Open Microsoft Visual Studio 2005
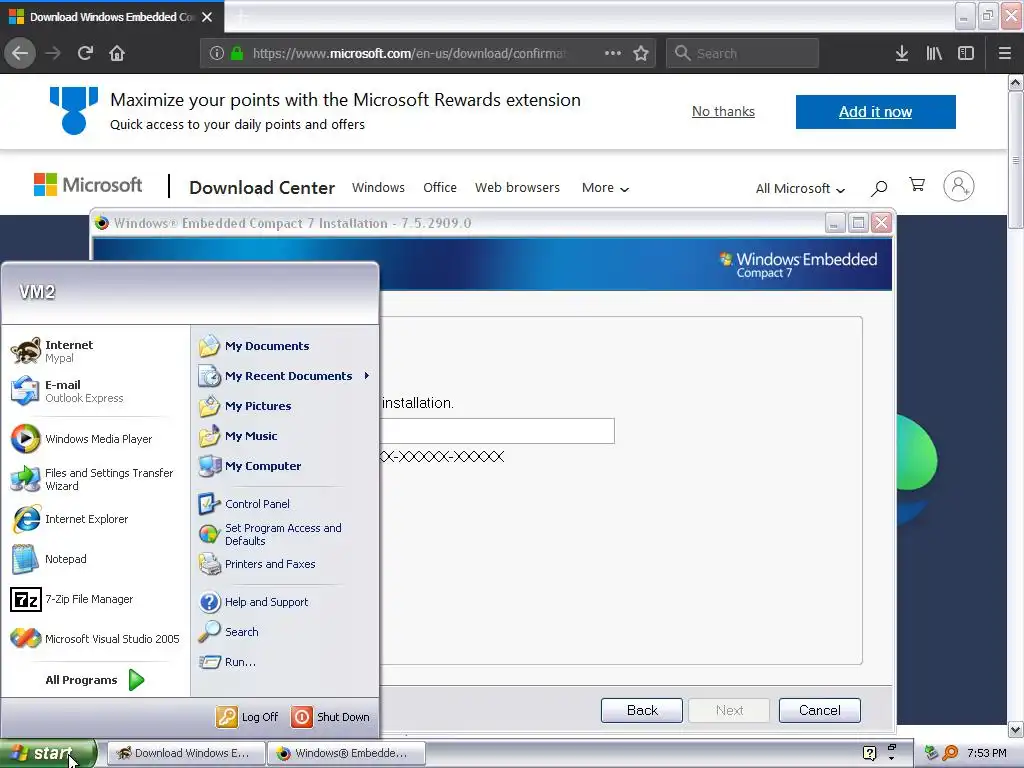Image resolution: width=1024 pixels, height=768 pixels. coord(95,639)
